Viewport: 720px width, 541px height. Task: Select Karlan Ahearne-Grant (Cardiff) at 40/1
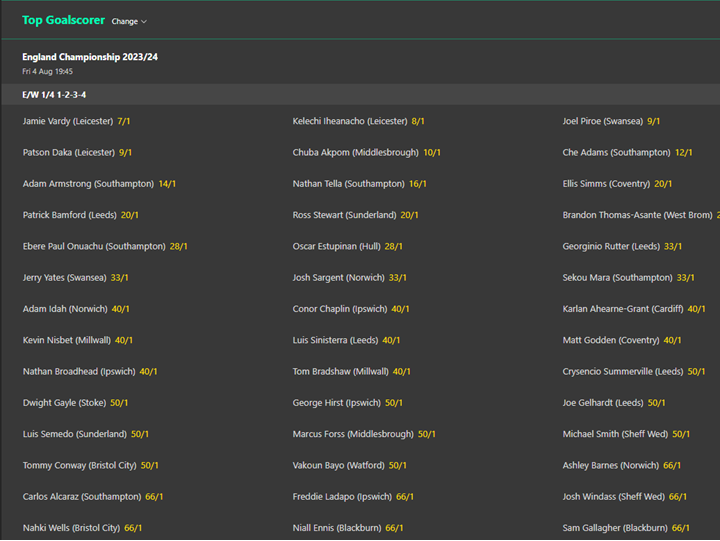634,309
